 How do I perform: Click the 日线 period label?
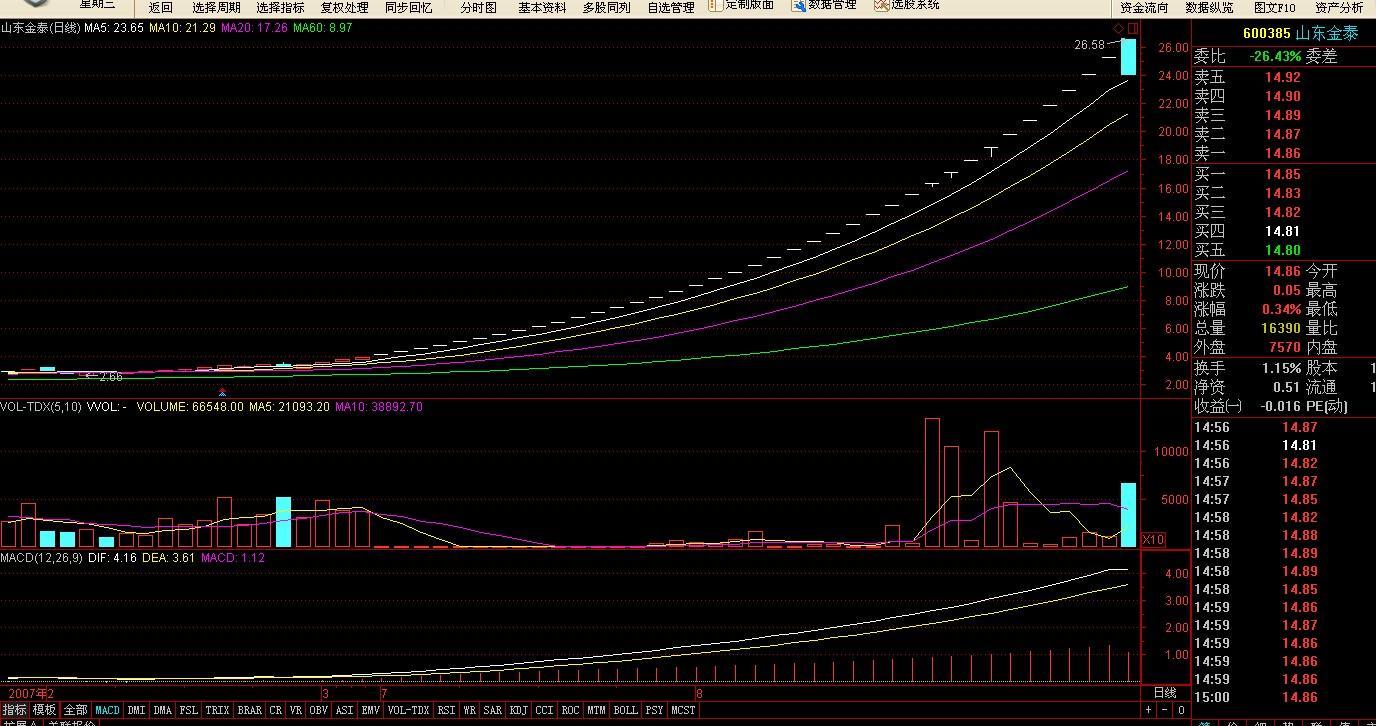coord(1165,692)
